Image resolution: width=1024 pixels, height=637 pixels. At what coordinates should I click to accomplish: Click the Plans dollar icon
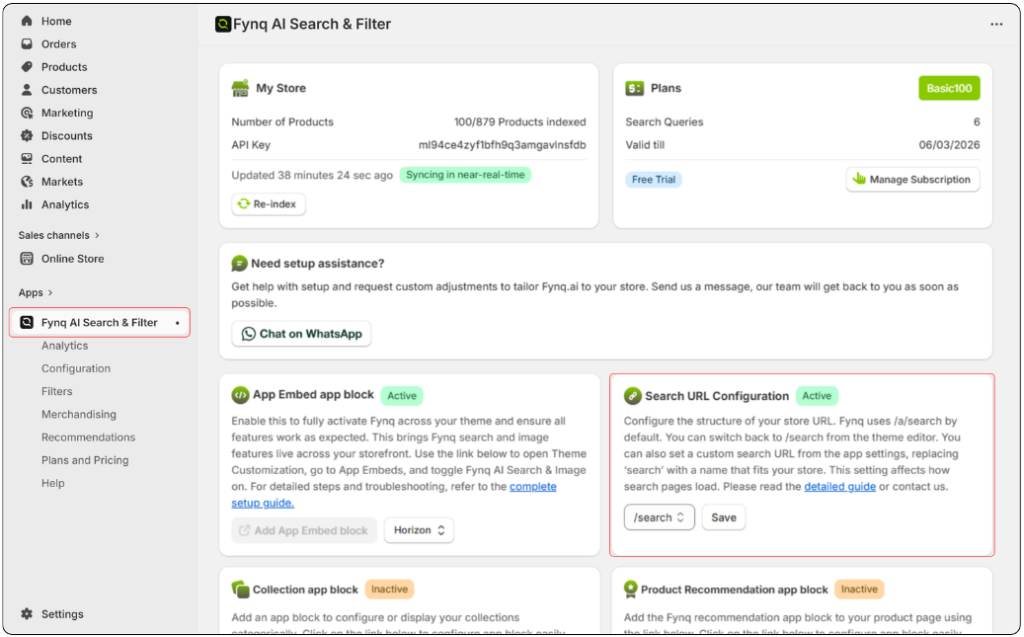pyautogui.click(x=634, y=88)
